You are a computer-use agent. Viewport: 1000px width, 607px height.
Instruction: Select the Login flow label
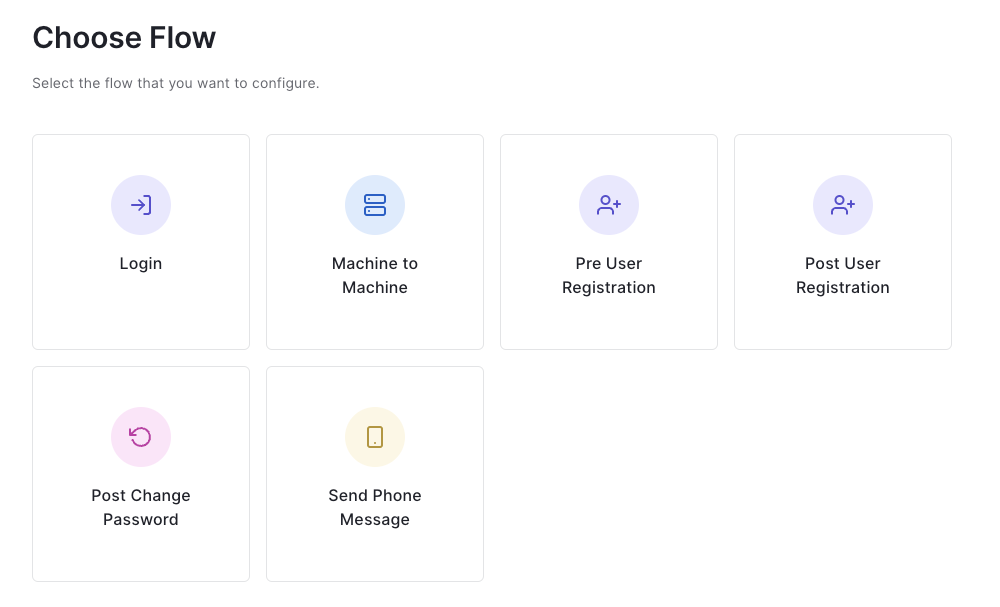click(141, 264)
